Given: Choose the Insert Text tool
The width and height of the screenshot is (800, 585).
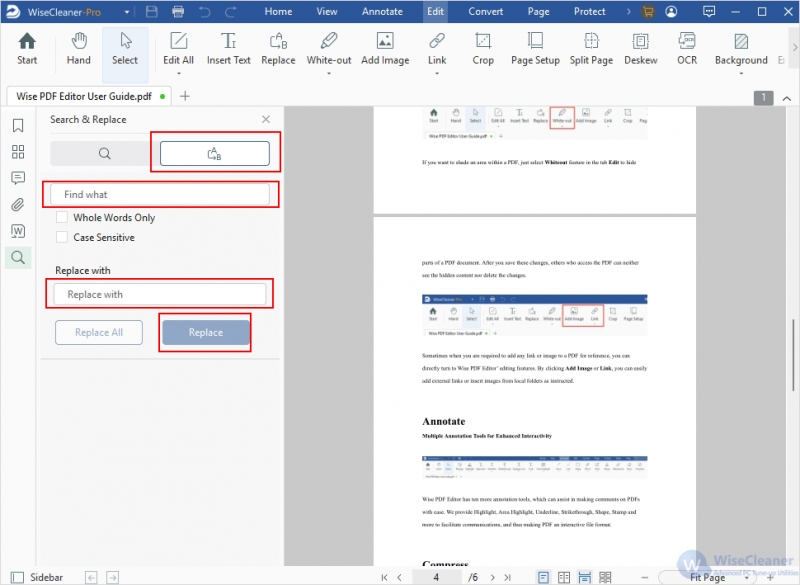Looking at the screenshot, I should tap(229, 49).
